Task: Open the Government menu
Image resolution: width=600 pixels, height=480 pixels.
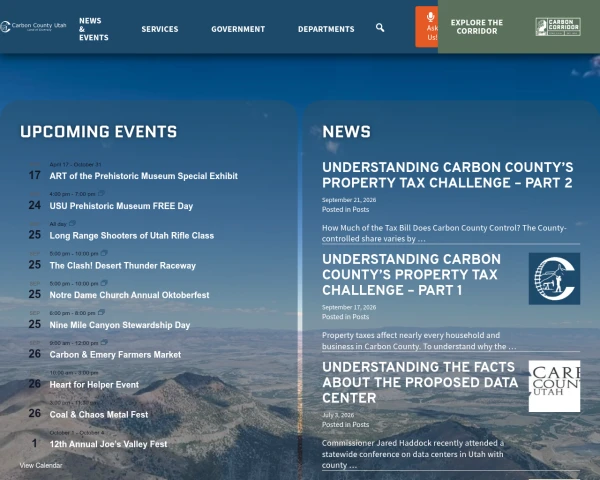Action: click(238, 29)
